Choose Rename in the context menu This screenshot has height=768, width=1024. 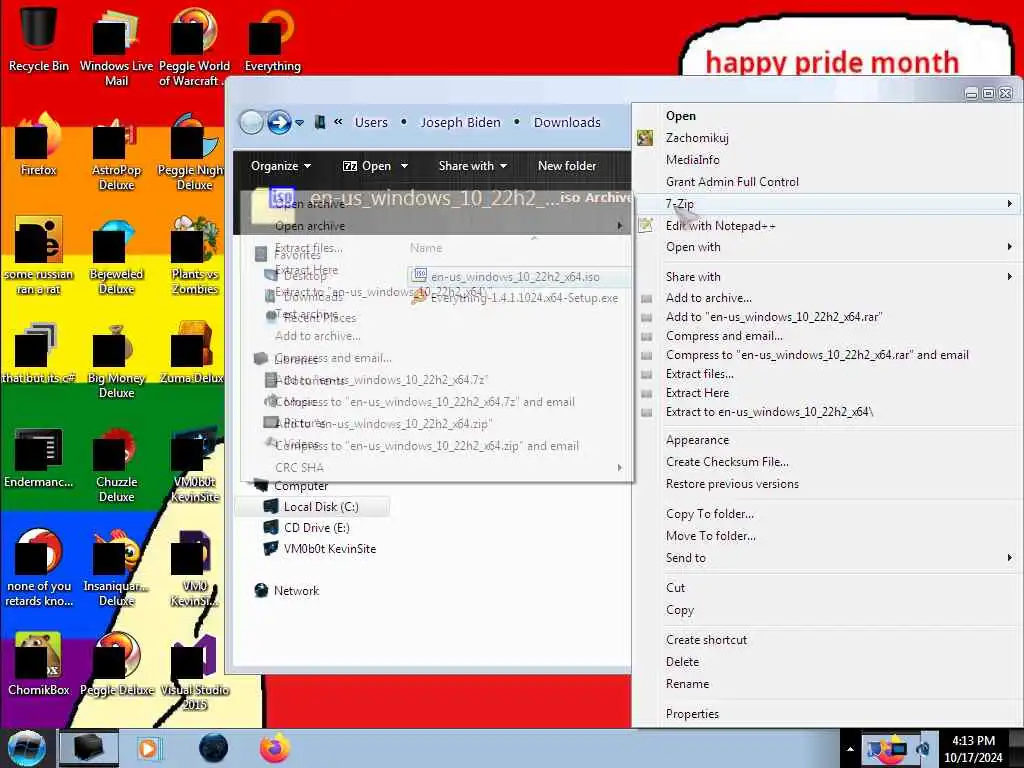click(x=687, y=684)
